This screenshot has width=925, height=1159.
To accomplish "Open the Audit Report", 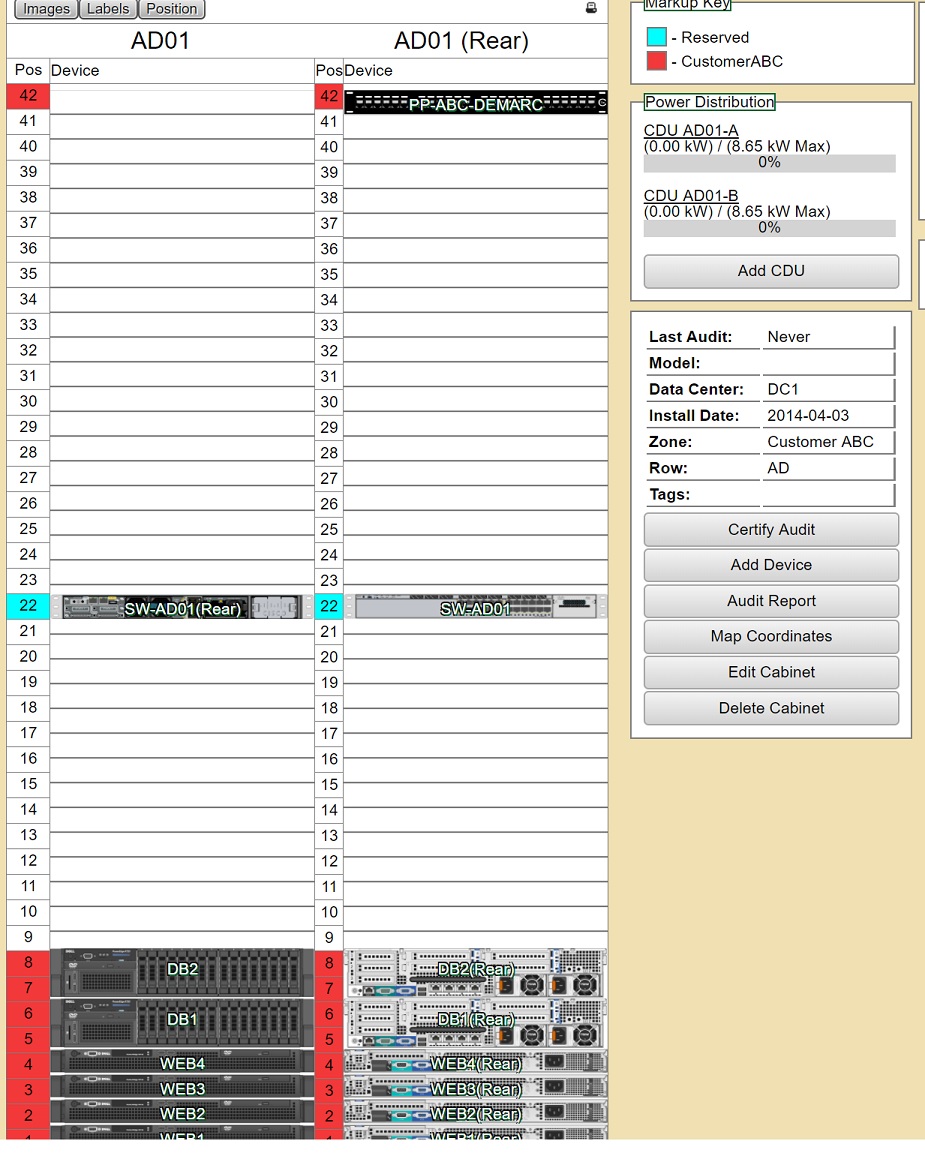I will 770,601.
